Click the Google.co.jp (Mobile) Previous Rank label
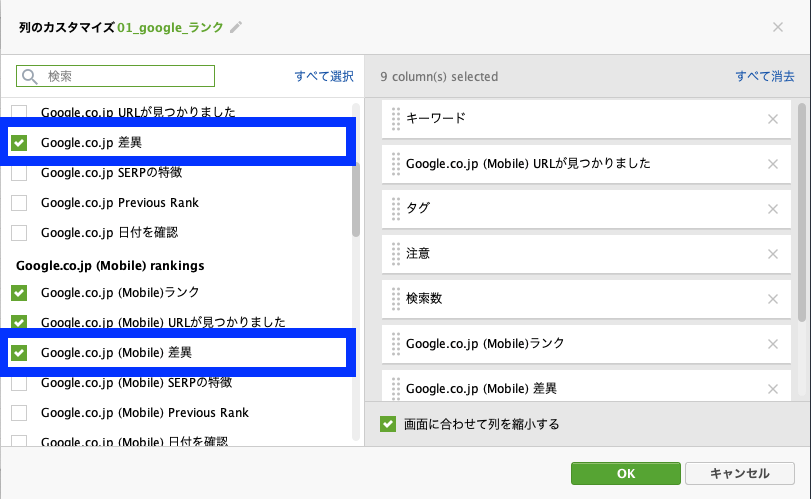Screen dimensions: 811x499 145,413
